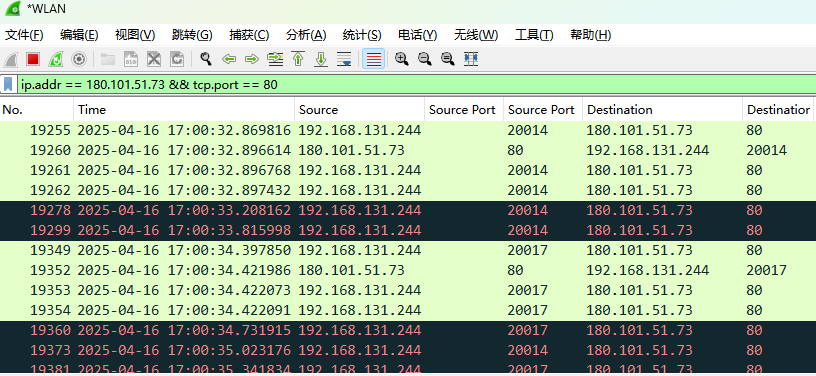Click time 17:00:32.896614 cell

coord(184,150)
